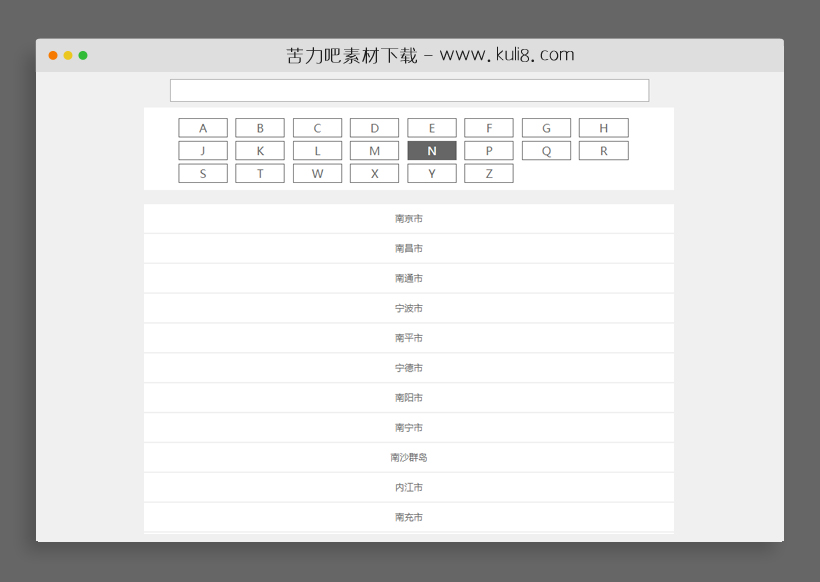Image resolution: width=820 pixels, height=582 pixels.
Task: Select the city 南京市
Action: 409,218
